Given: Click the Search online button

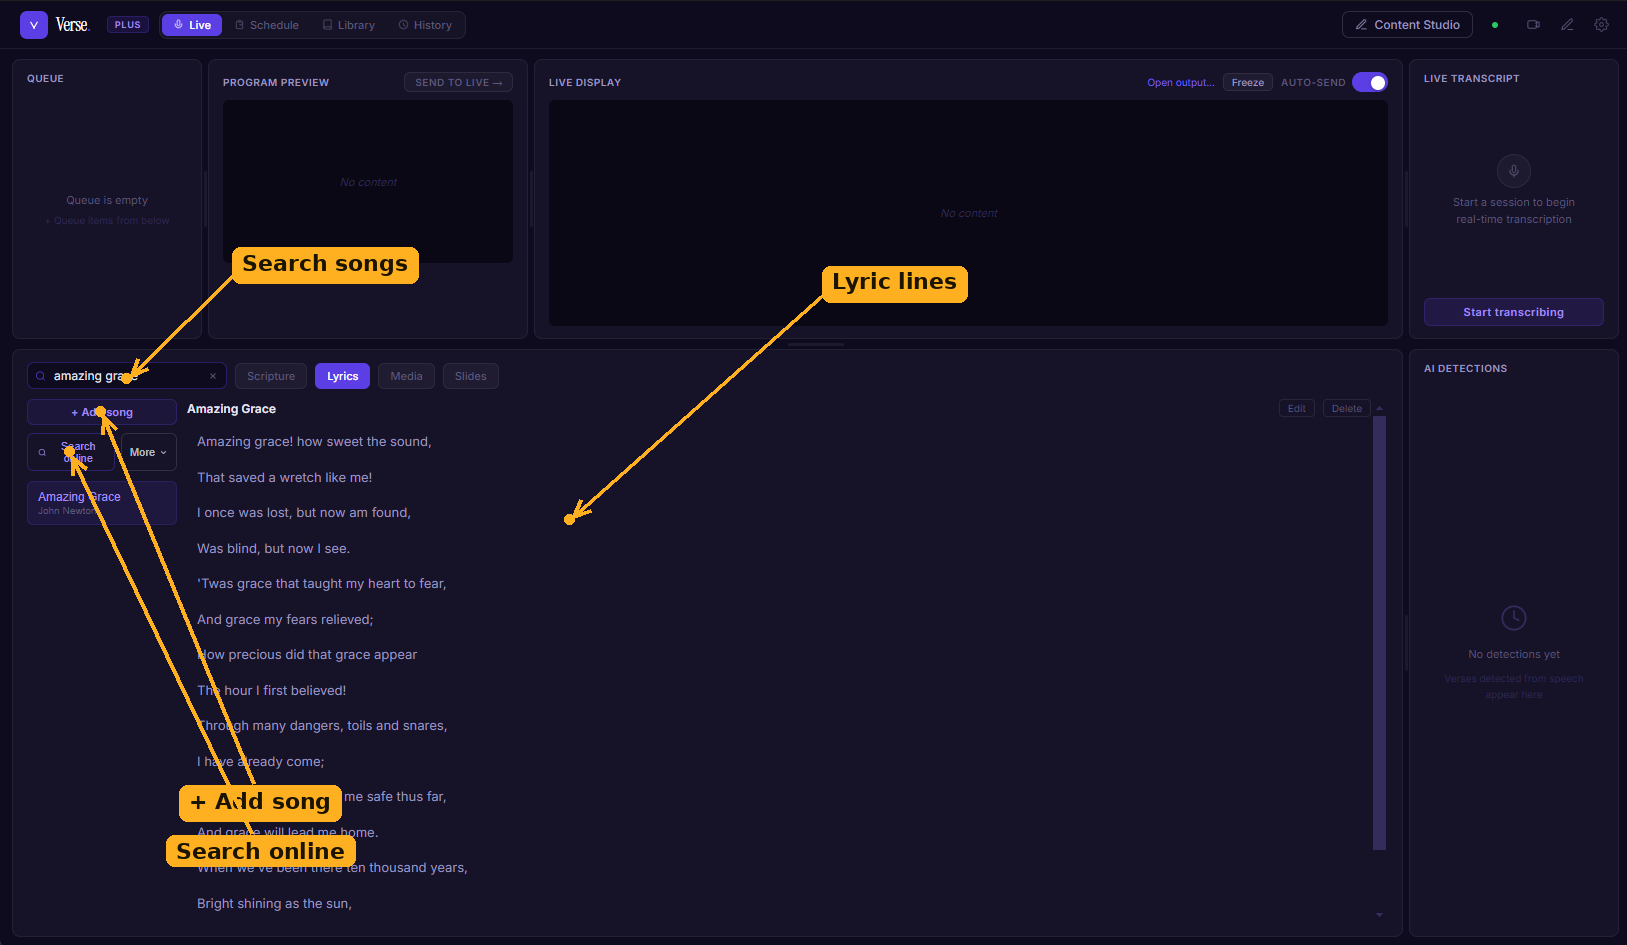Looking at the screenshot, I should tap(70, 452).
